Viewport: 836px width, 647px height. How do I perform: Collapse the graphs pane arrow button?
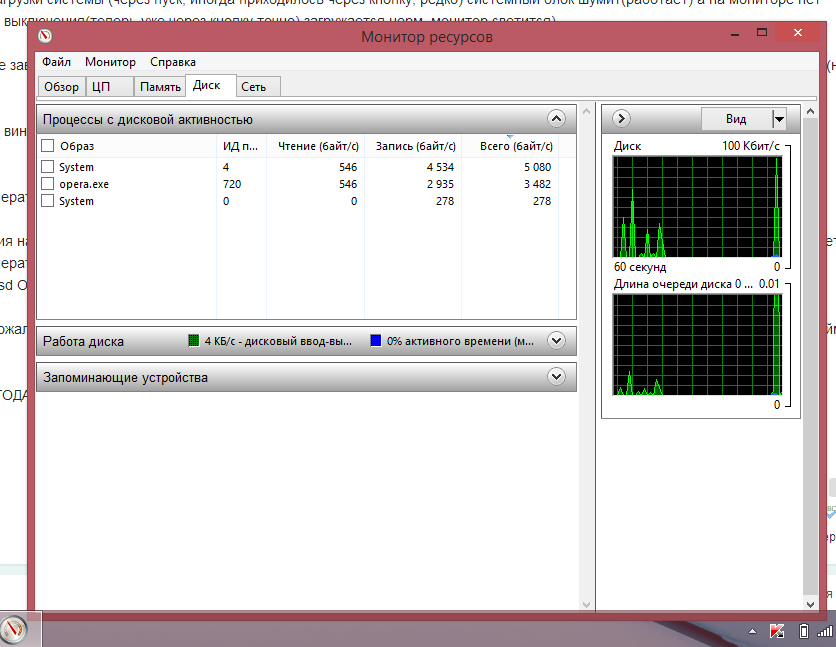tap(621, 118)
